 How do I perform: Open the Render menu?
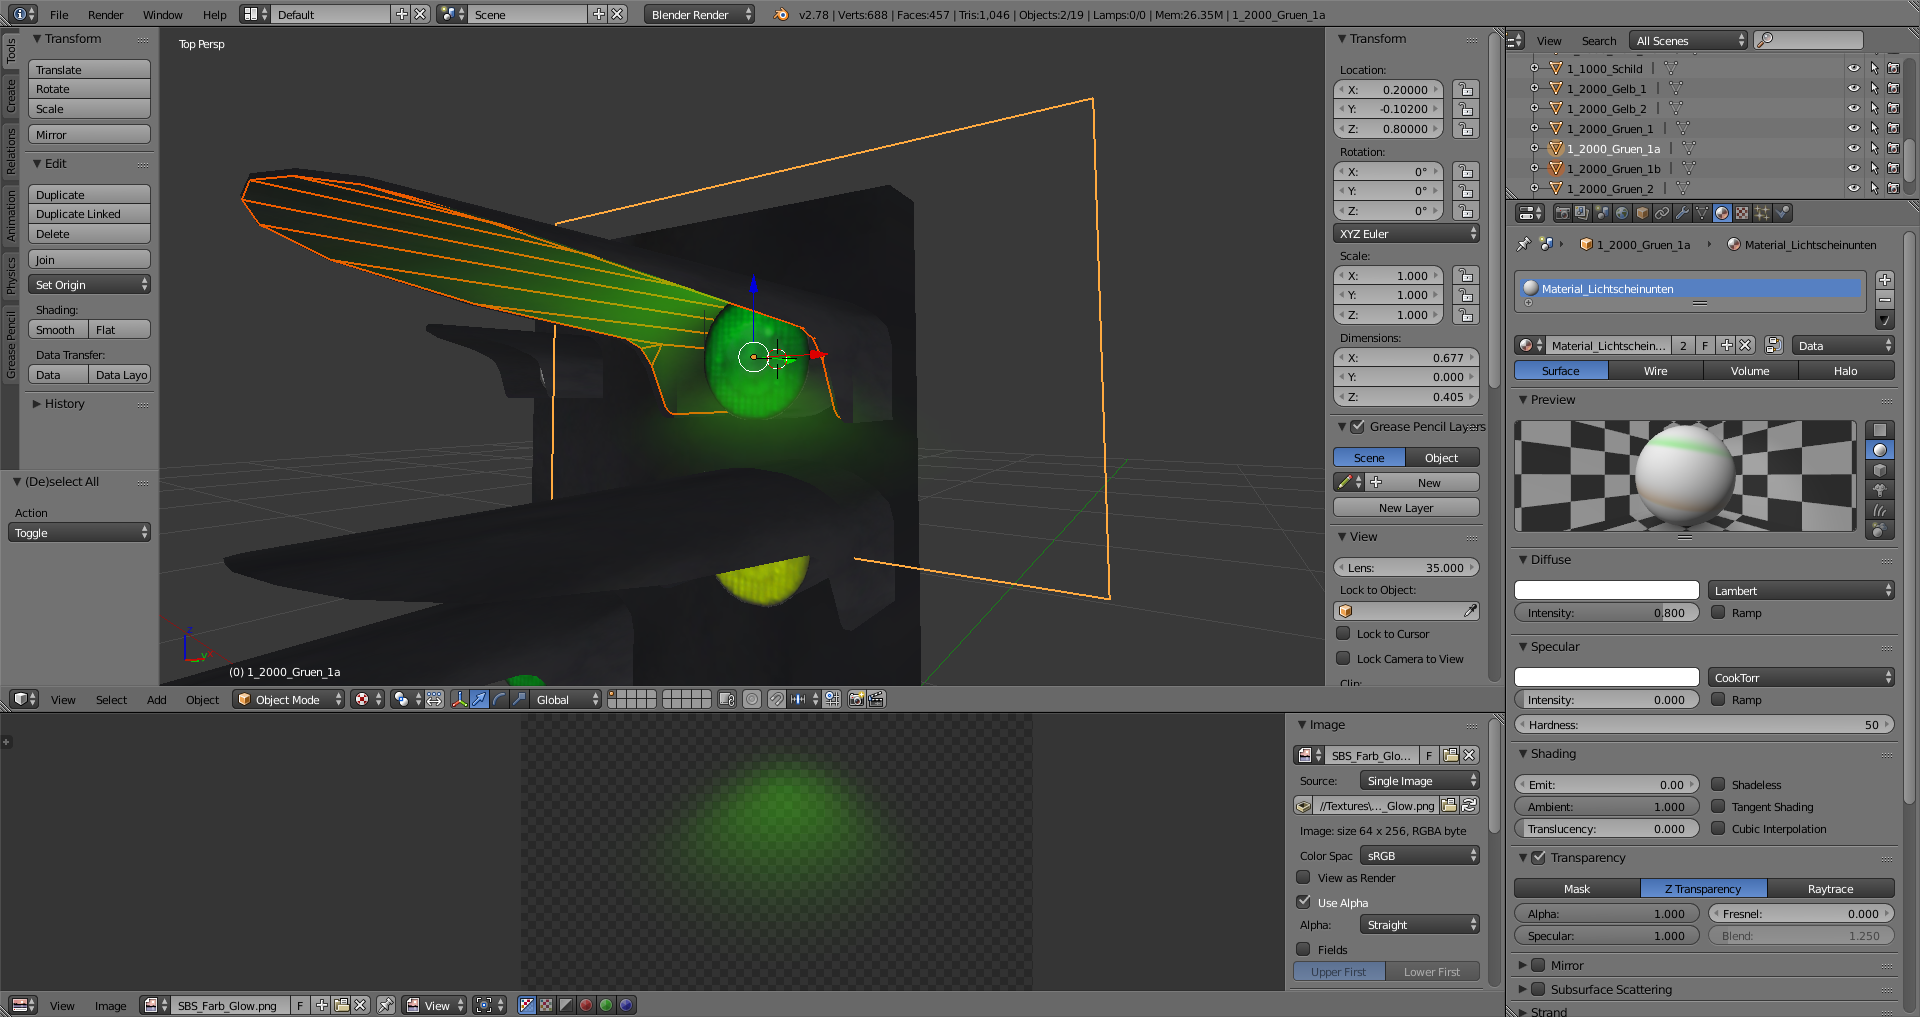[x=105, y=15]
